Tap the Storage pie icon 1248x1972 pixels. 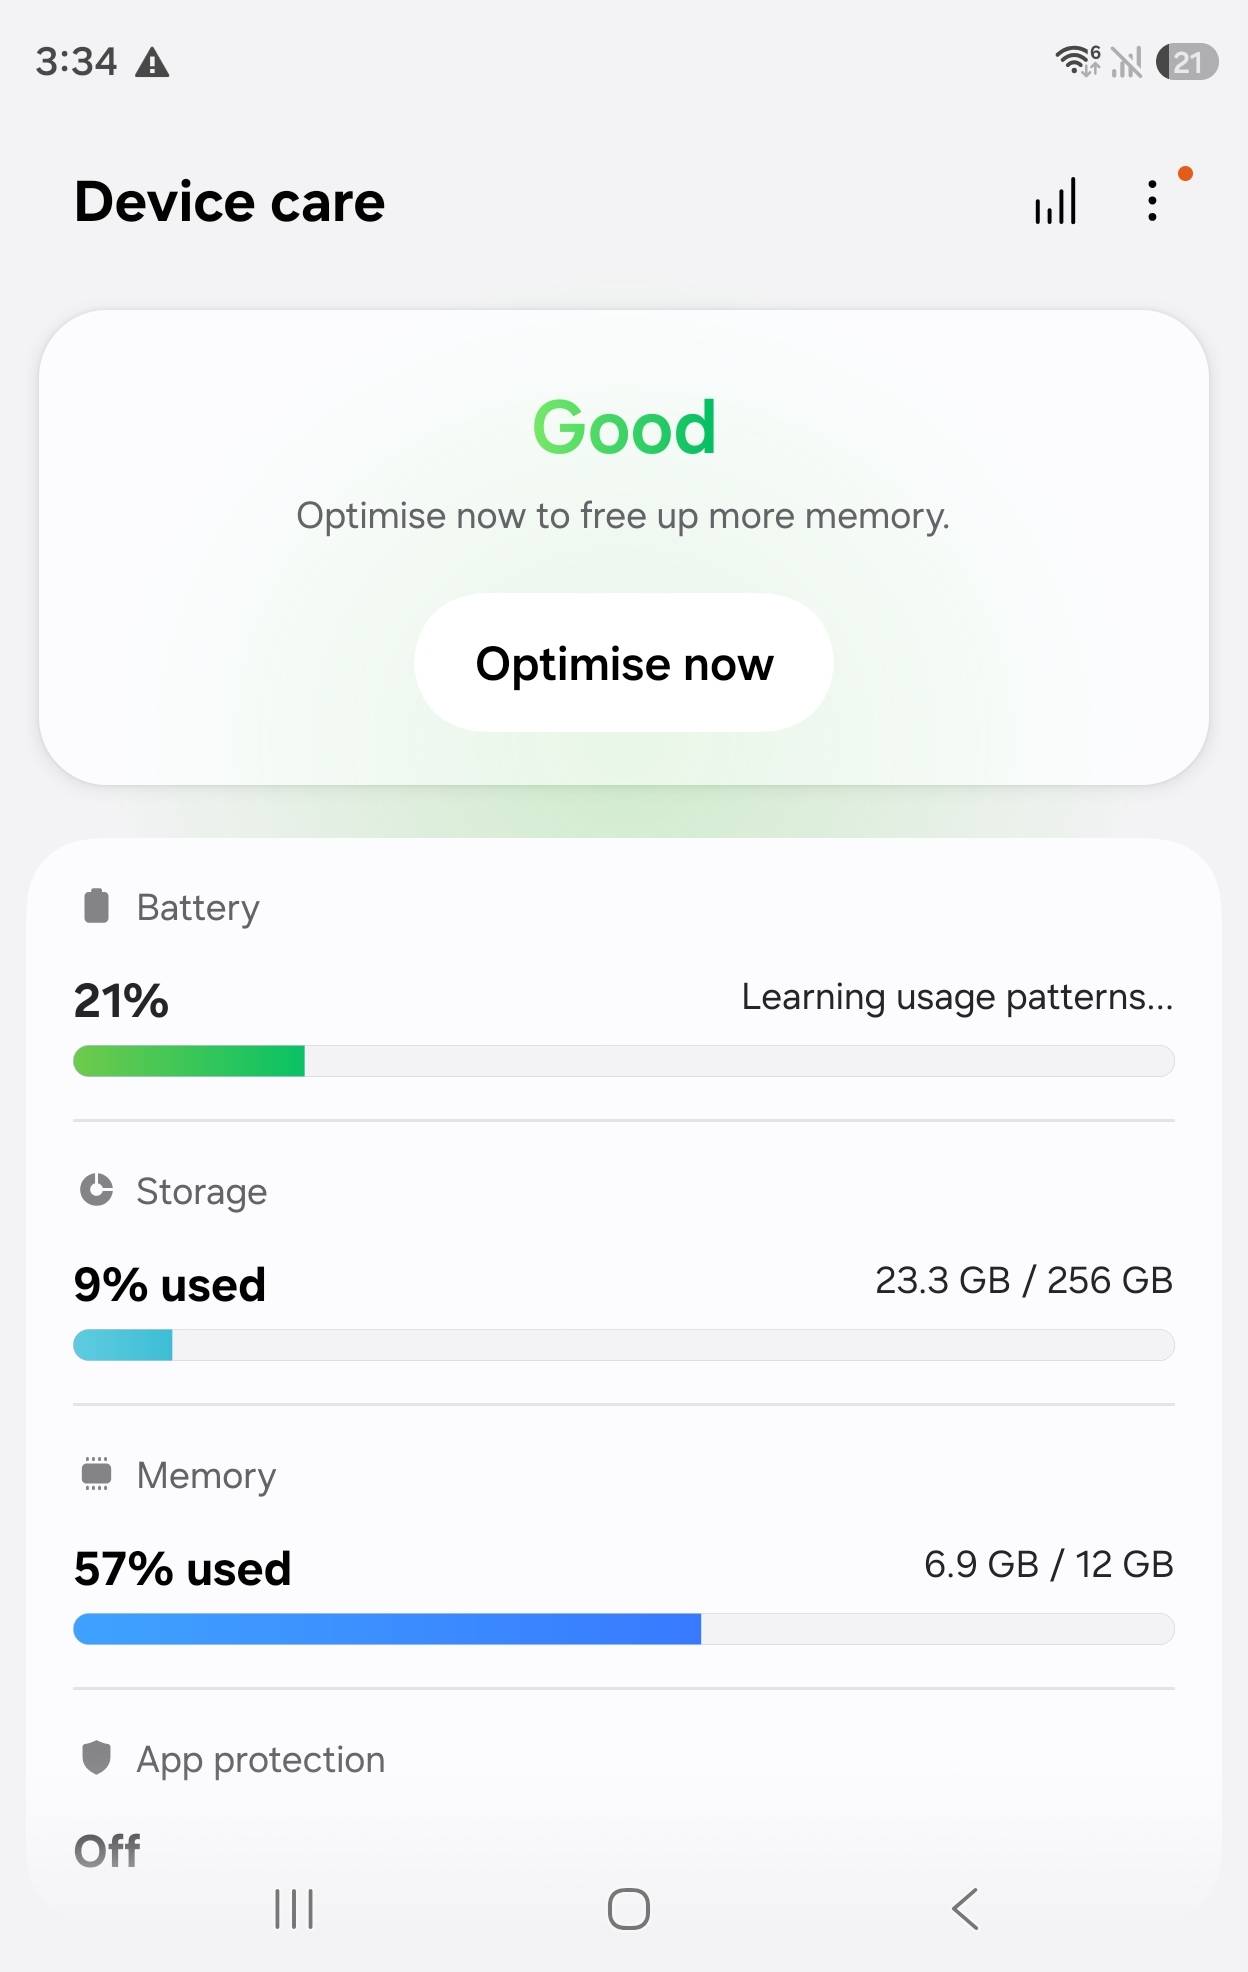(96, 1190)
